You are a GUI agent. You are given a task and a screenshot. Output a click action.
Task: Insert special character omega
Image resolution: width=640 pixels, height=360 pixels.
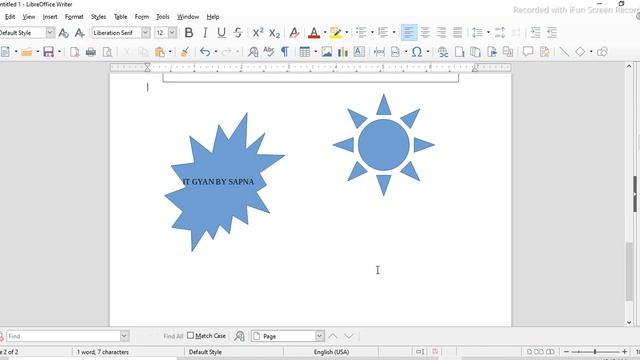click(x=416, y=52)
